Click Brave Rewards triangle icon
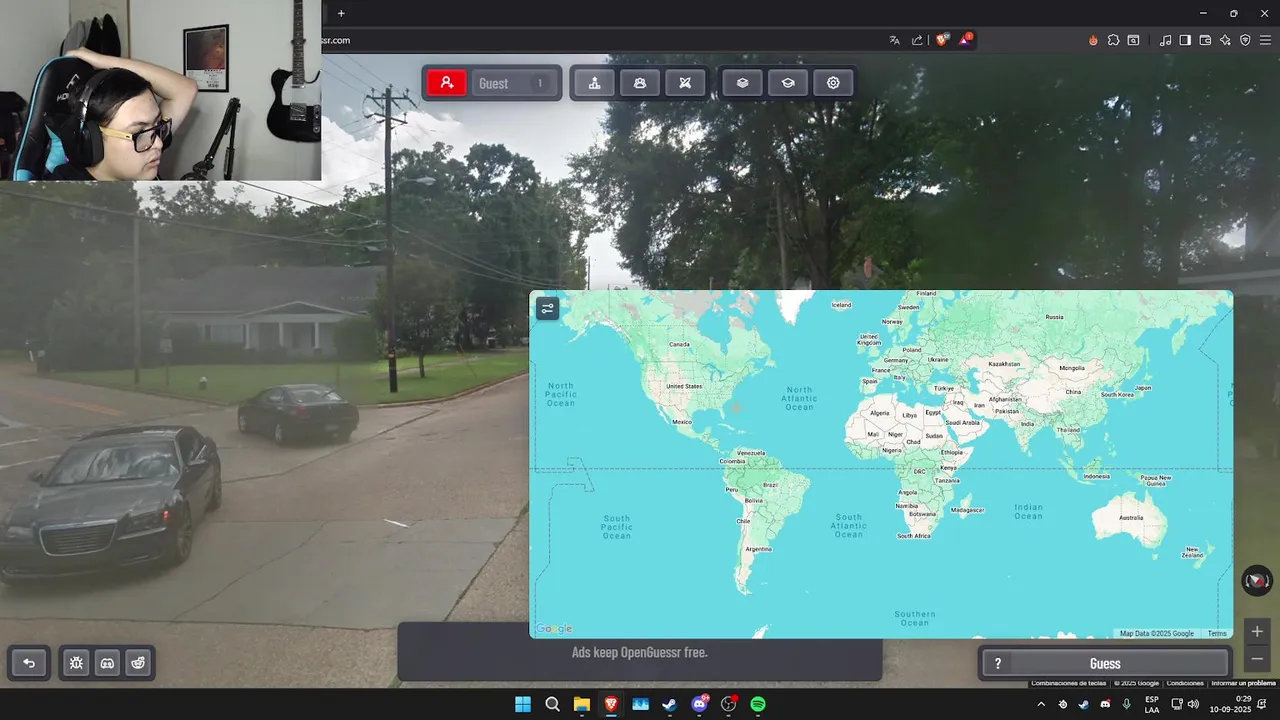Image resolution: width=1280 pixels, height=720 pixels. [965, 40]
